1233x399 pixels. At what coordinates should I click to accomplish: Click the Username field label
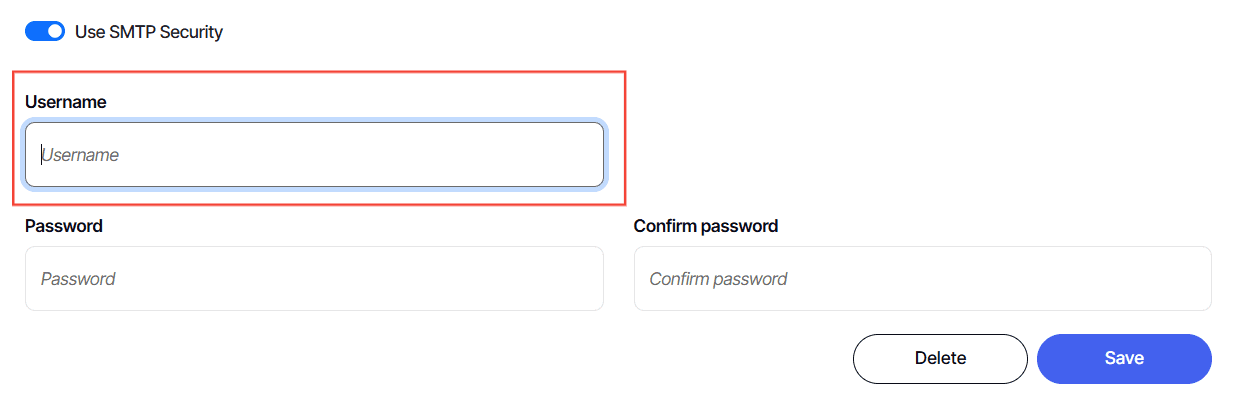pos(66,102)
